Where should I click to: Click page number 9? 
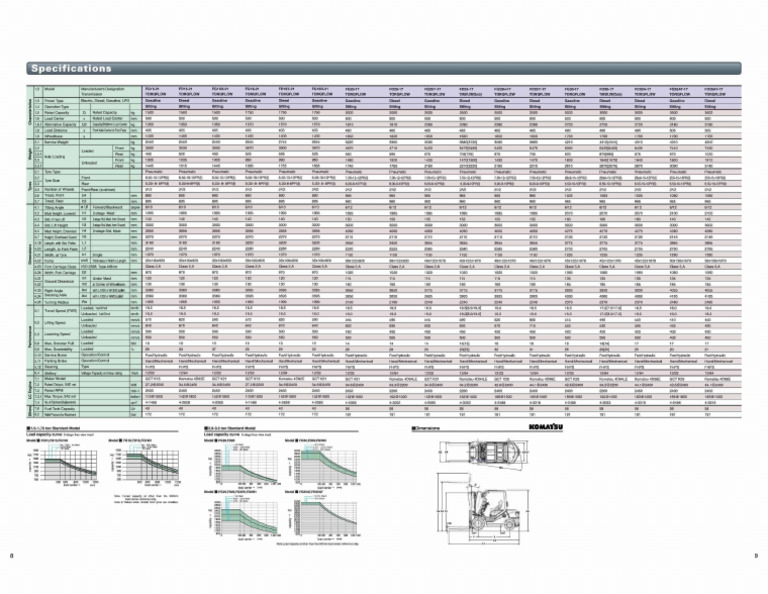(x=756, y=555)
